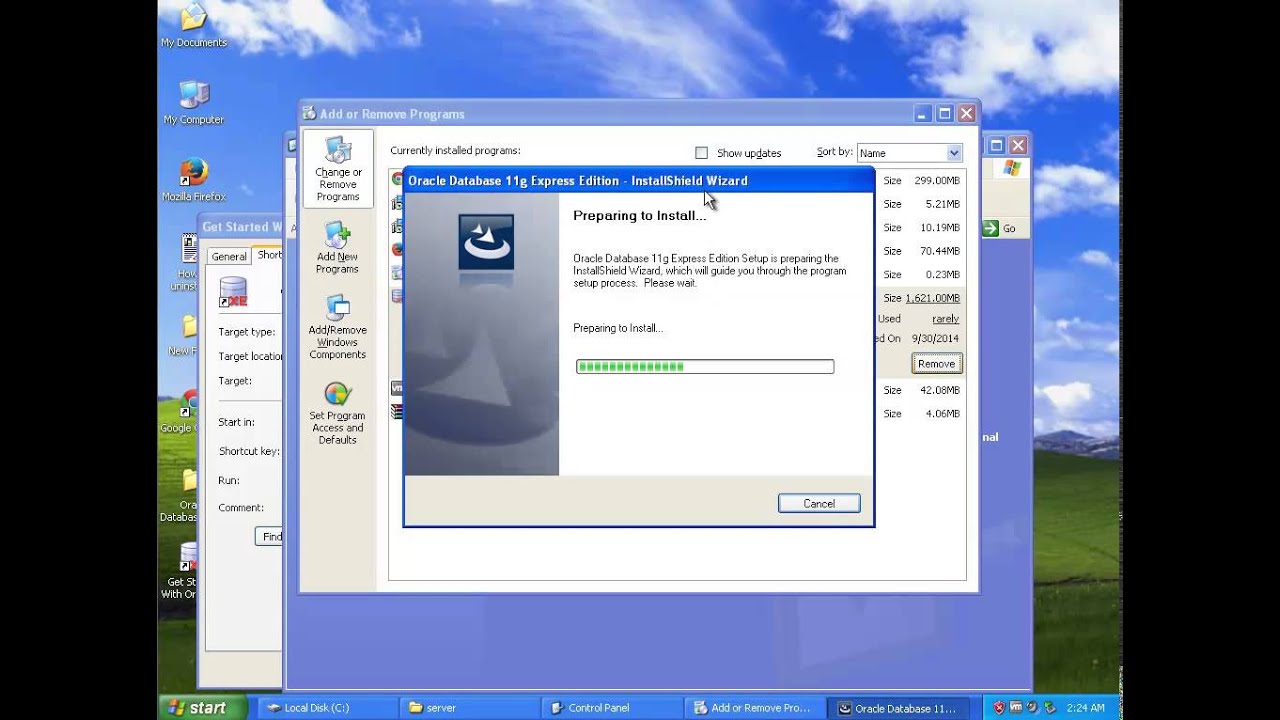Click 'Currently installed programs:' label

click(455, 150)
